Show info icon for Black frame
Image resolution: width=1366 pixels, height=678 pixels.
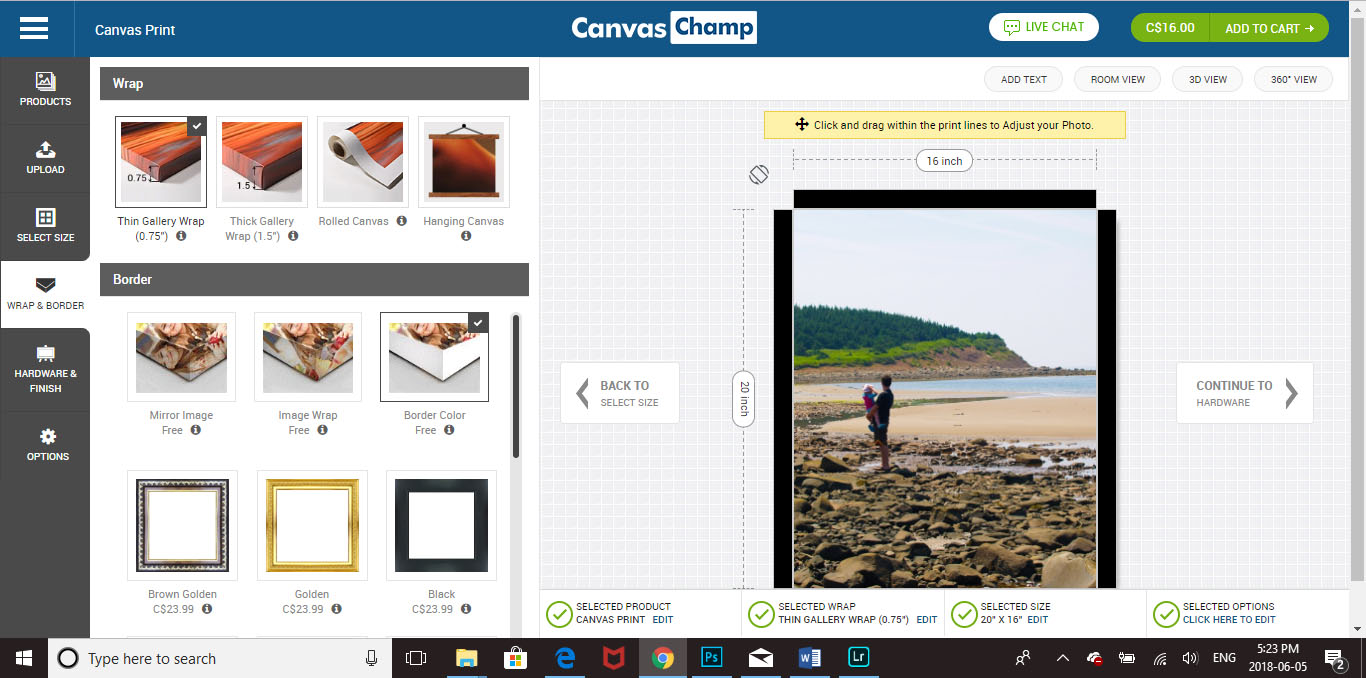pos(466,609)
